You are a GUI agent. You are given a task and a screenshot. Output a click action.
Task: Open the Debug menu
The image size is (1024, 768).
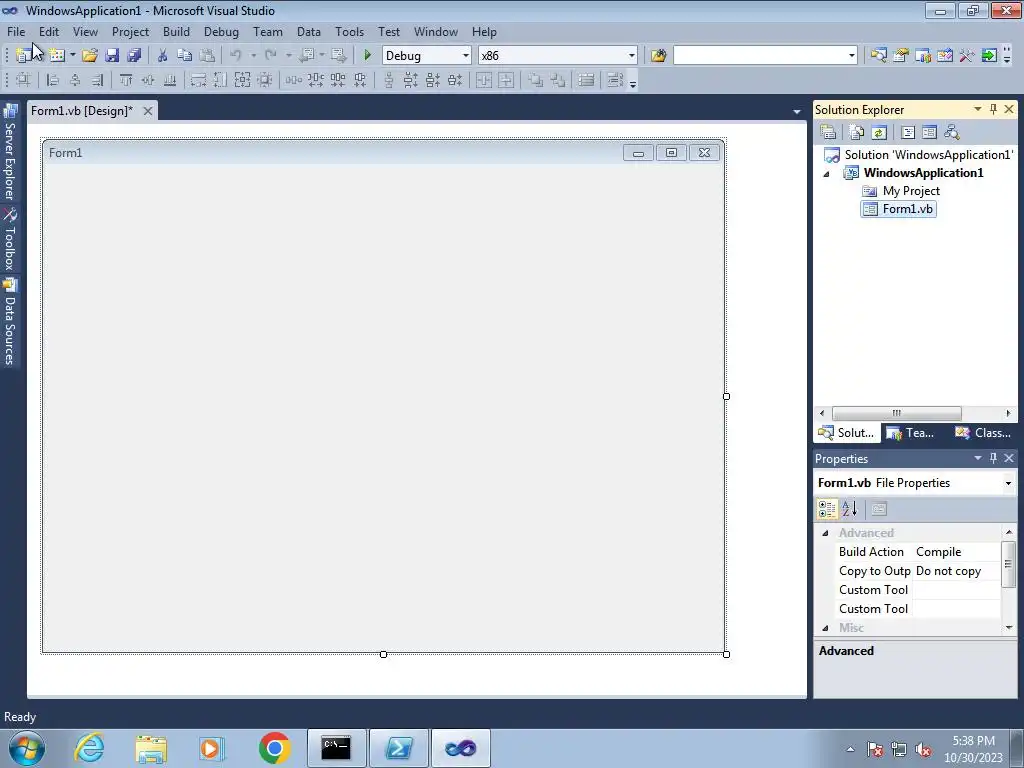[221, 31]
